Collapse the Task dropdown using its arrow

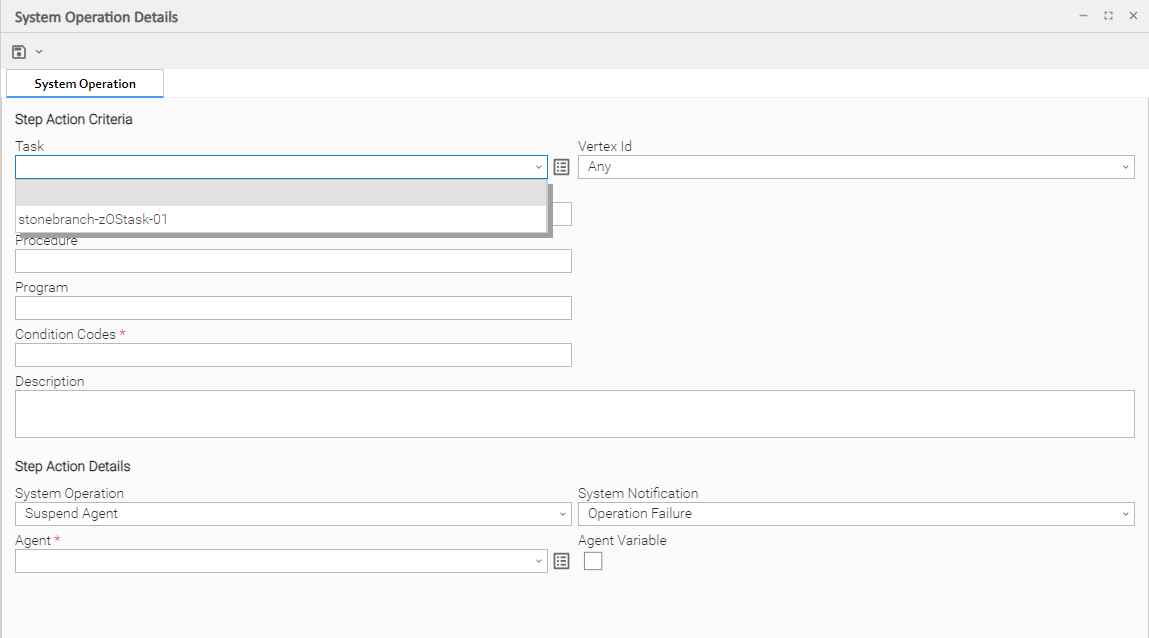point(538,167)
